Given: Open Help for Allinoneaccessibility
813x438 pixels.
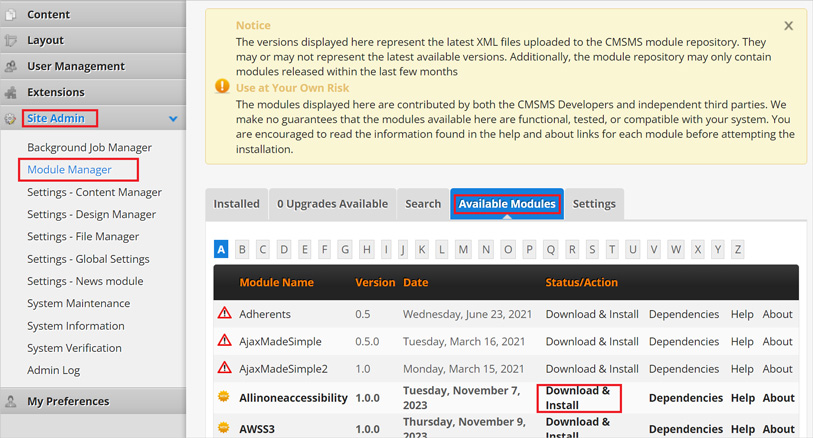Looking at the screenshot, I should point(742,398).
